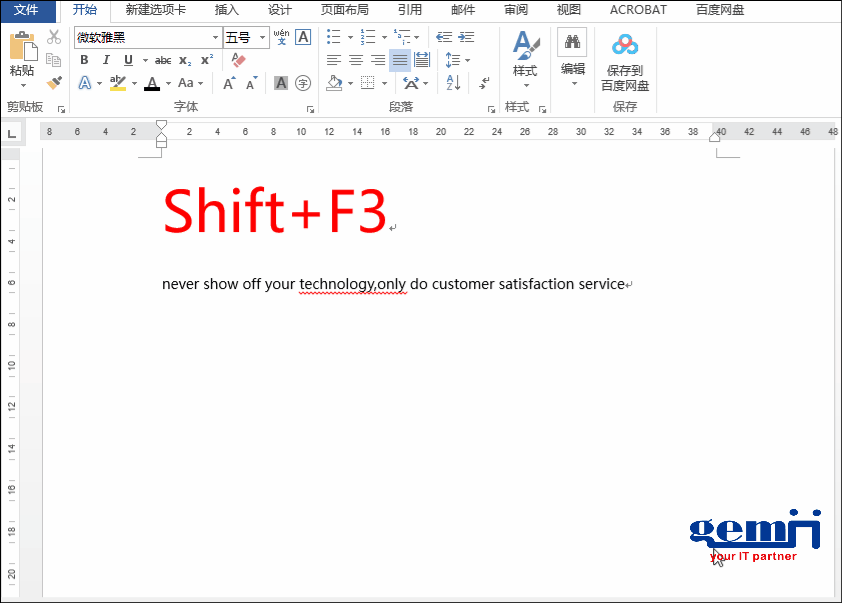Select the Format Painter tool
Viewport: 842px width, 603px height.
pyautogui.click(x=53, y=82)
